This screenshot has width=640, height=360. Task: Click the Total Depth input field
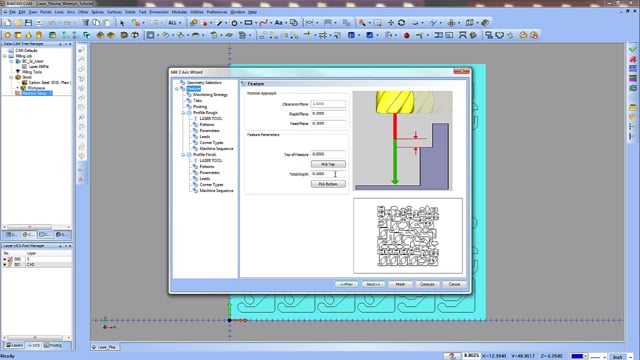pyautogui.click(x=328, y=174)
